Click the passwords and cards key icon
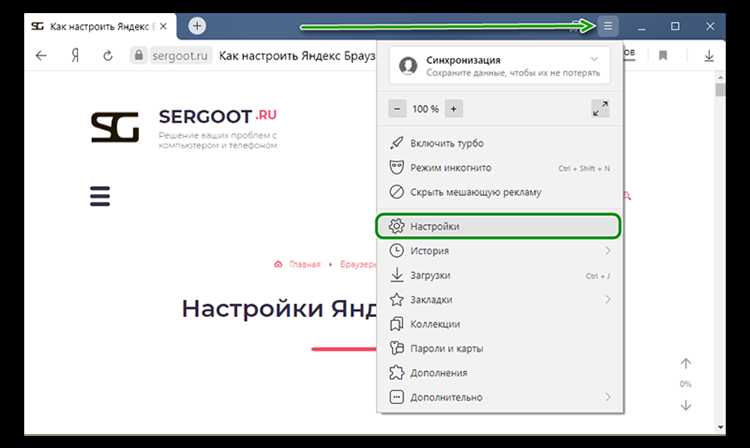Screen dimensions: 750x448 tap(397, 348)
